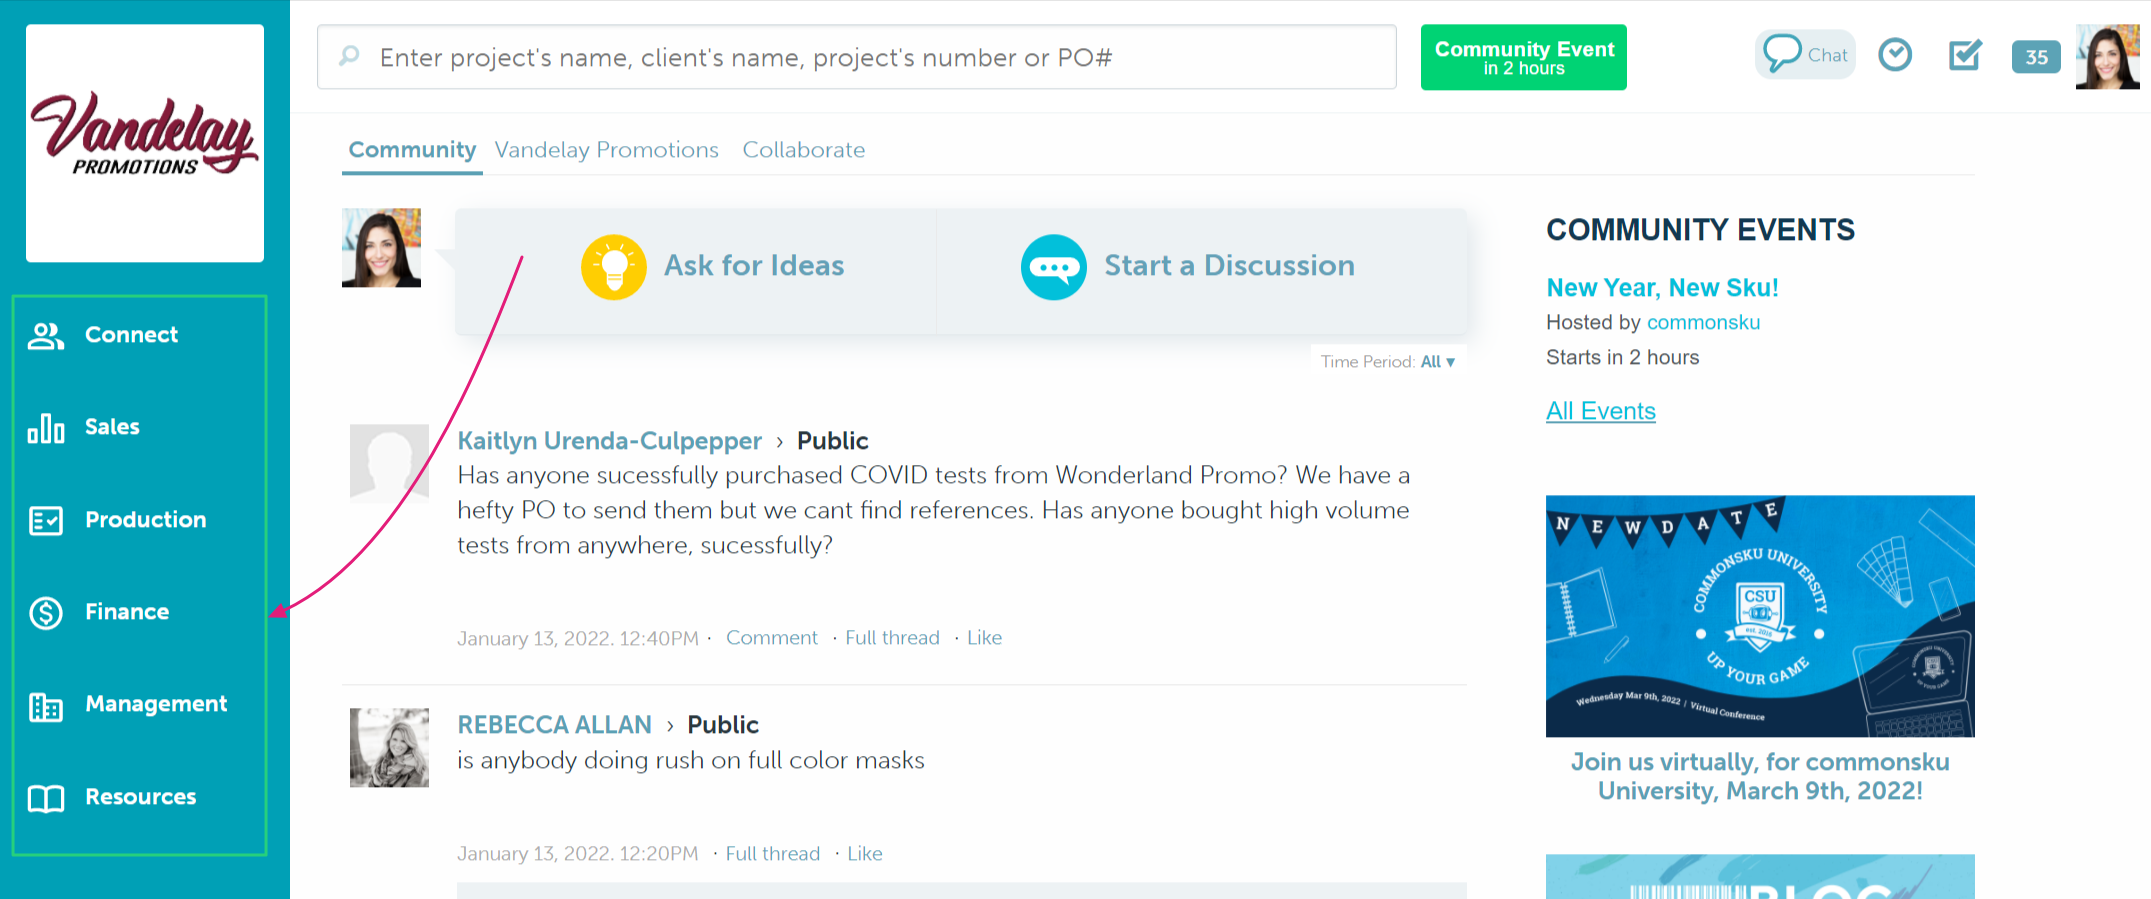The height and width of the screenshot is (899, 2151).
Task: Click the Ask for Ideas lightbulb icon
Action: [x=614, y=267]
